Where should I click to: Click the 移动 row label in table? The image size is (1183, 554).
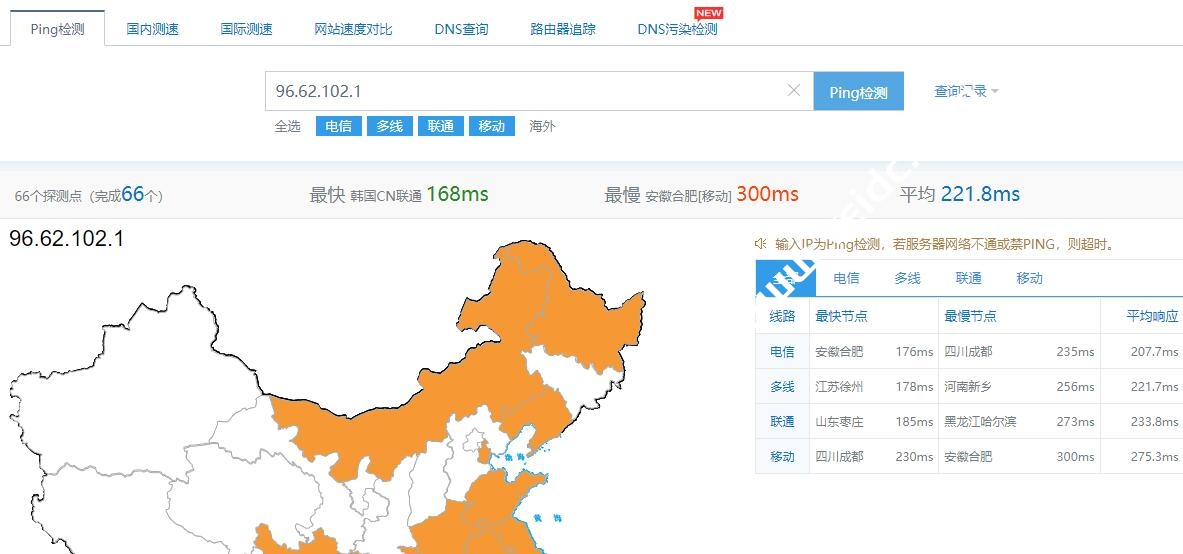coord(782,457)
